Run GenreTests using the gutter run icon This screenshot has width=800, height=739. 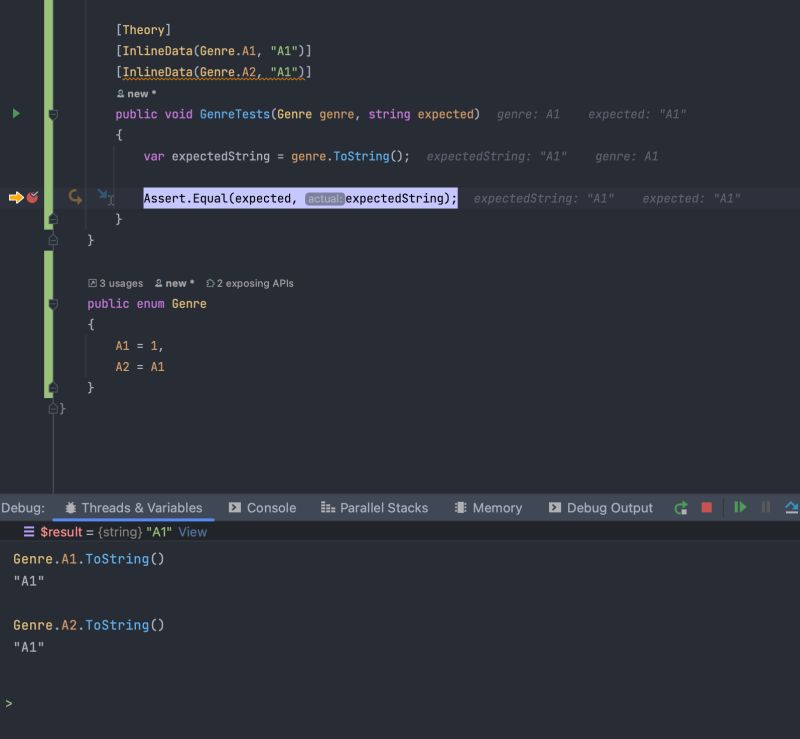(16, 113)
